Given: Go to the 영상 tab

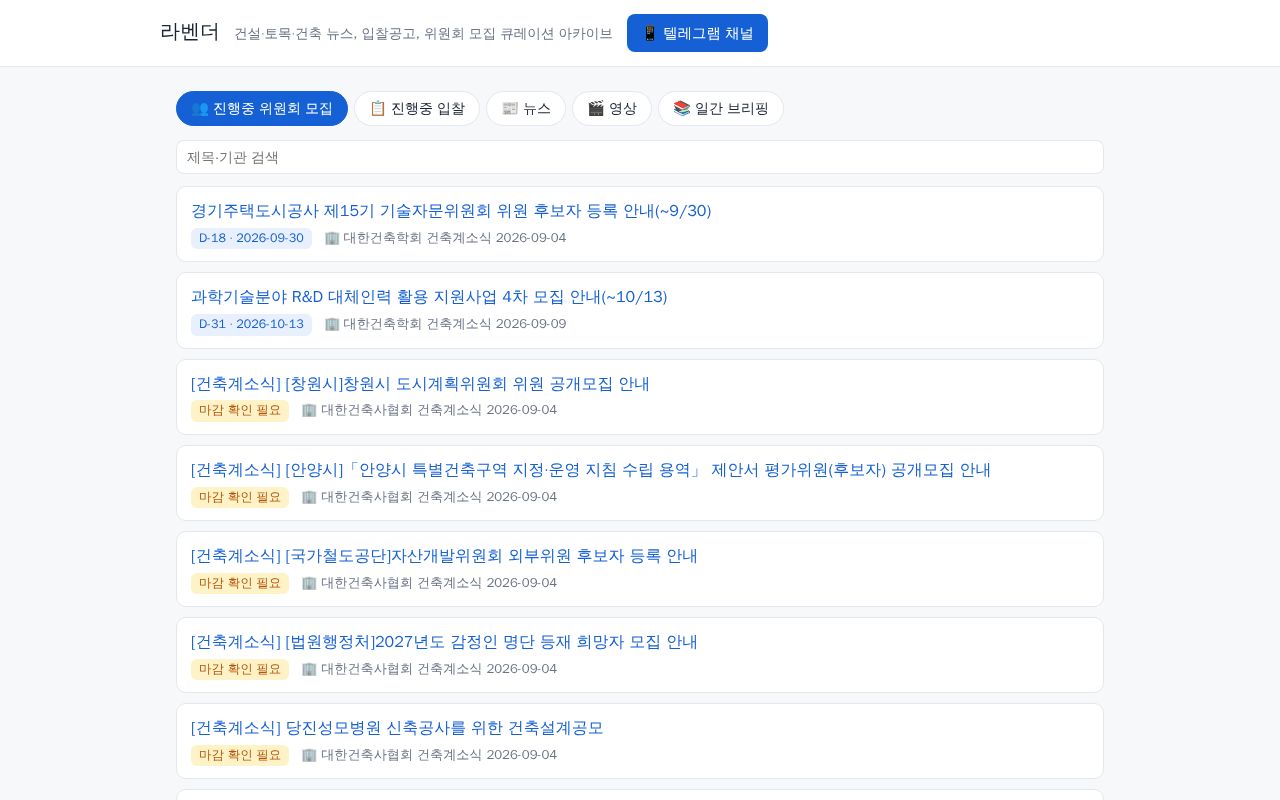Looking at the screenshot, I should click(612, 109).
